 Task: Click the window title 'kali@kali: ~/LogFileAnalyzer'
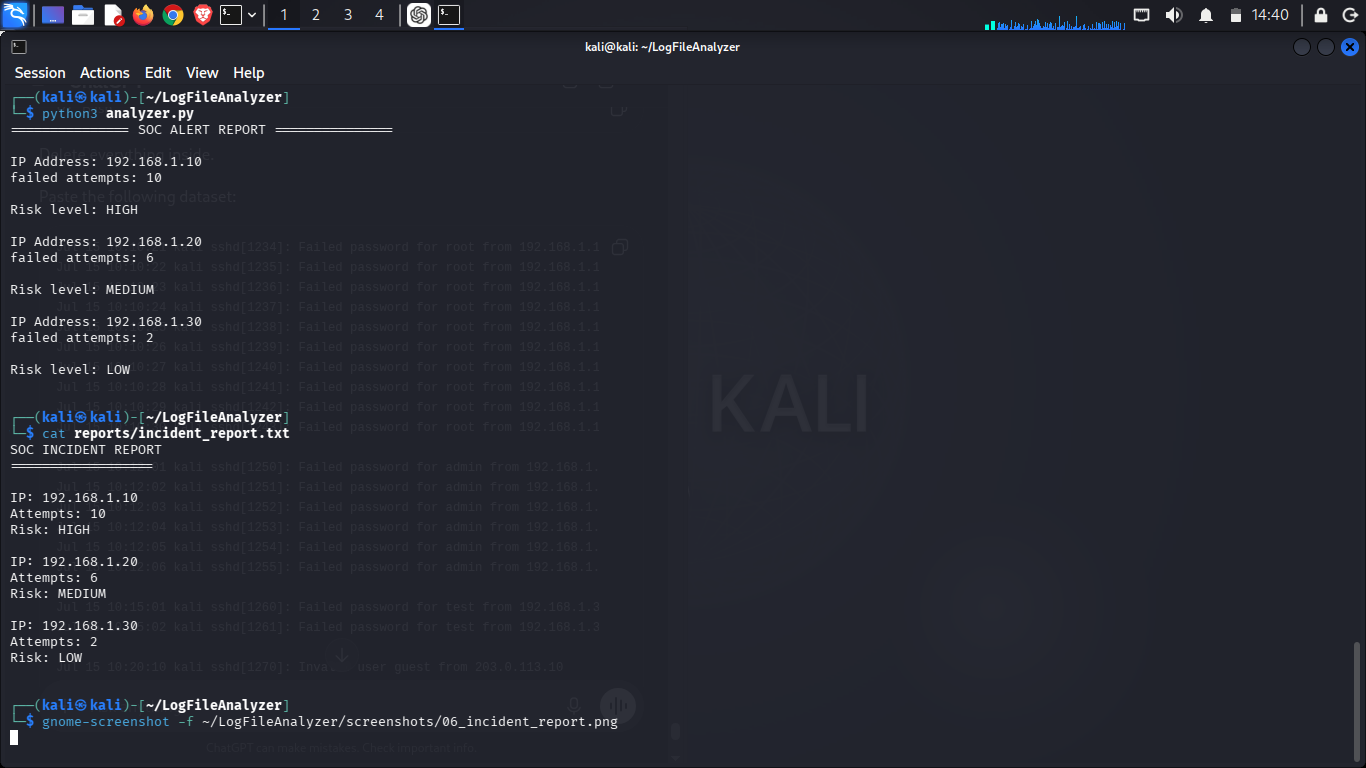point(662,47)
